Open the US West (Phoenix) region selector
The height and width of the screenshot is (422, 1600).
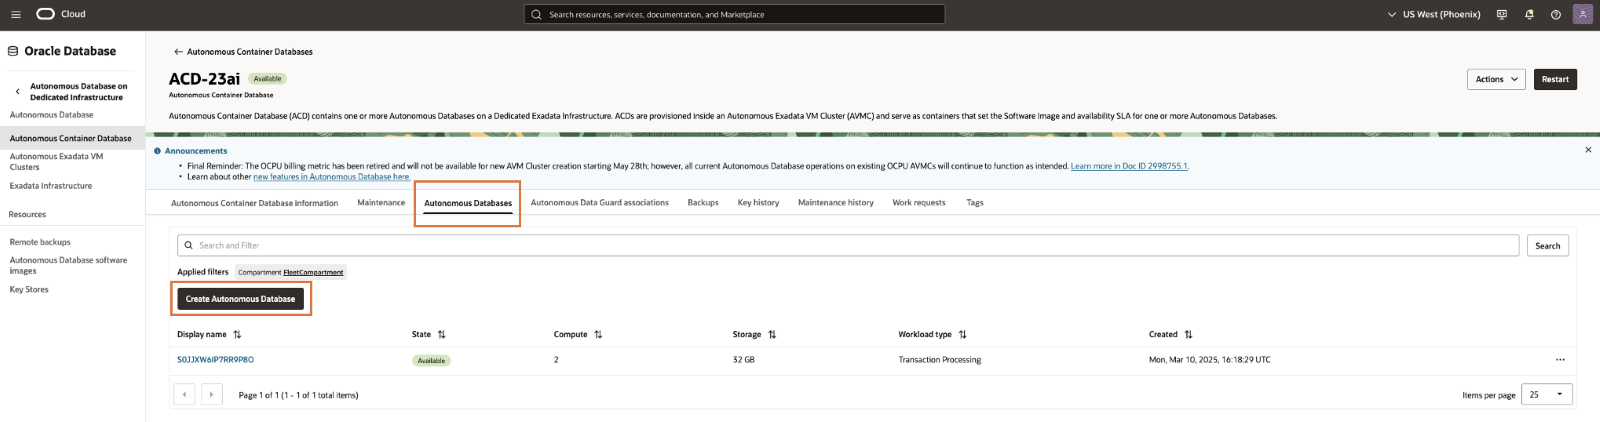click(x=1434, y=14)
